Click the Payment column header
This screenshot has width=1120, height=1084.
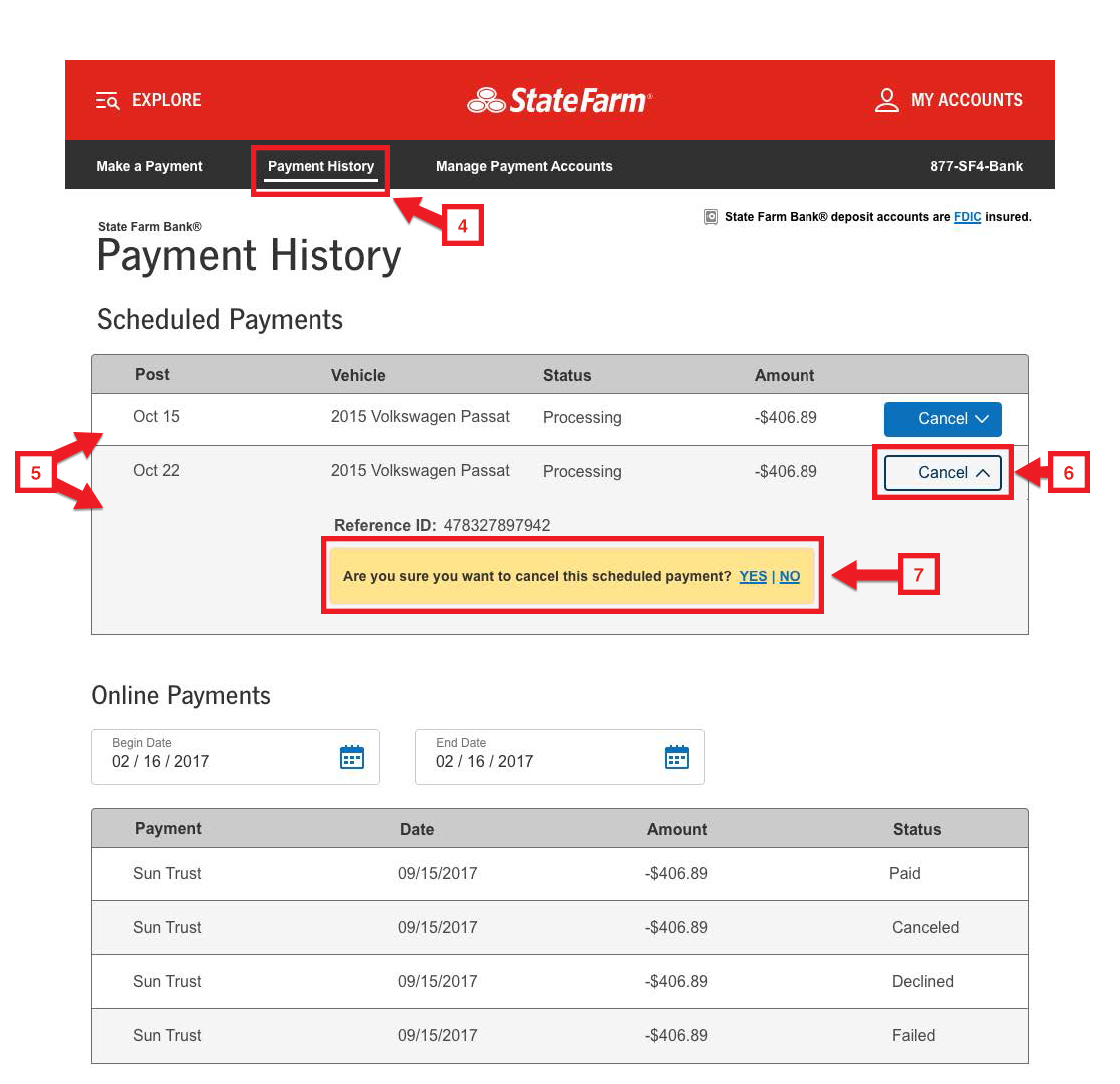(168, 829)
